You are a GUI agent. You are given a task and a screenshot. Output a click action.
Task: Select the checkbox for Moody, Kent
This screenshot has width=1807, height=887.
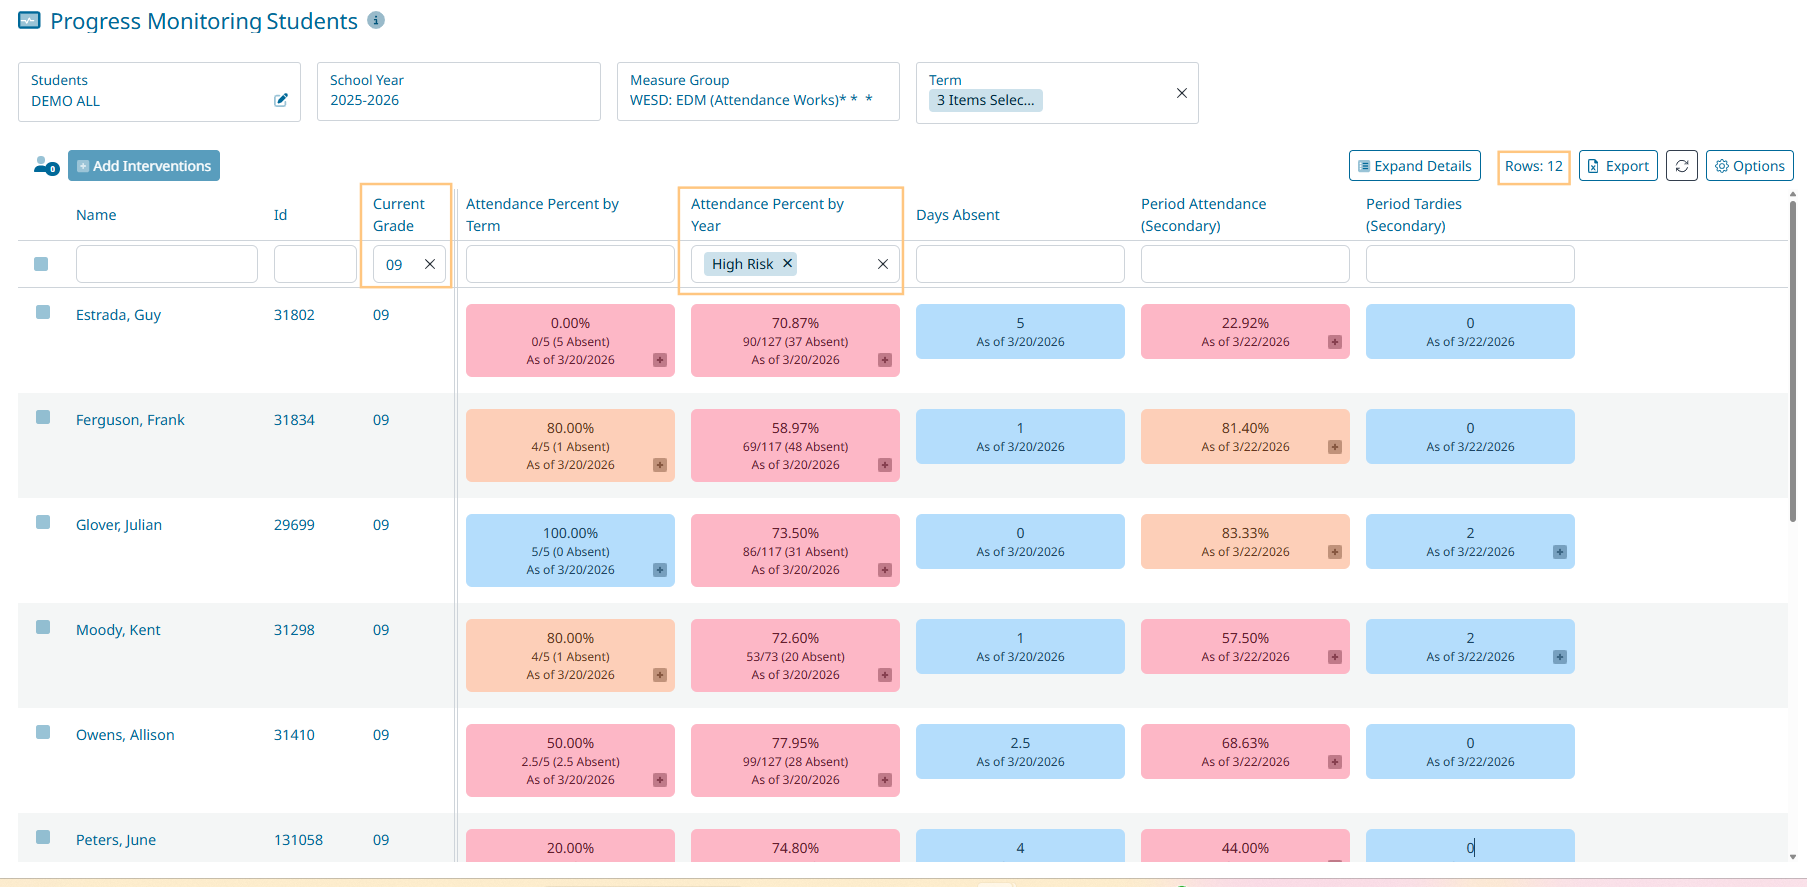pos(43,627)
